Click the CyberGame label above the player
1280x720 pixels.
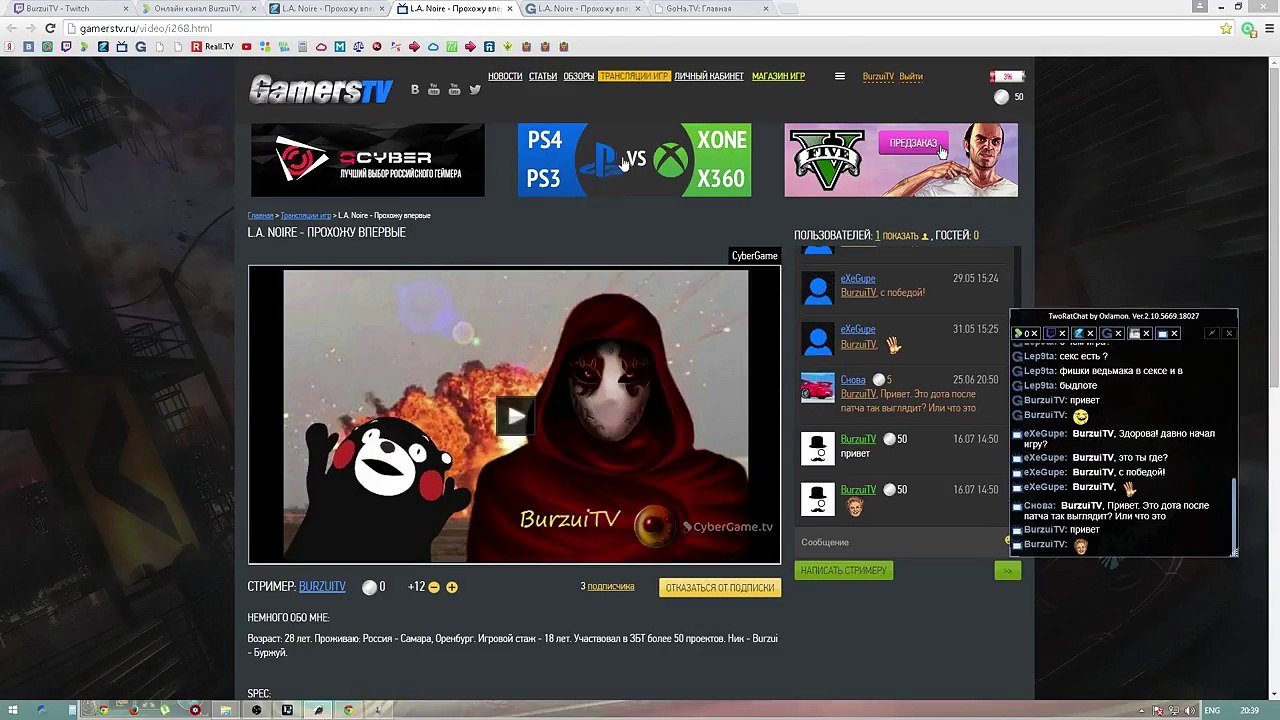pyautogui.click(x=754, y=256)
